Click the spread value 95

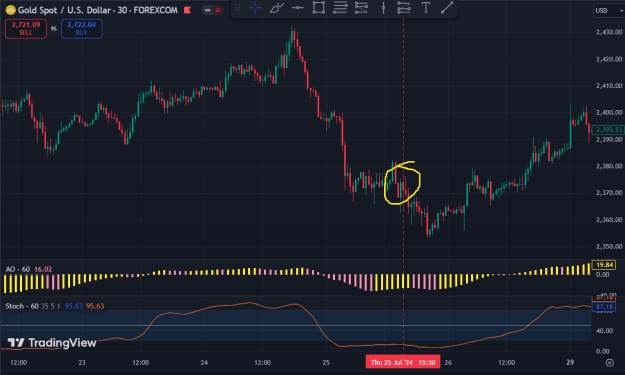click(54, 29)
